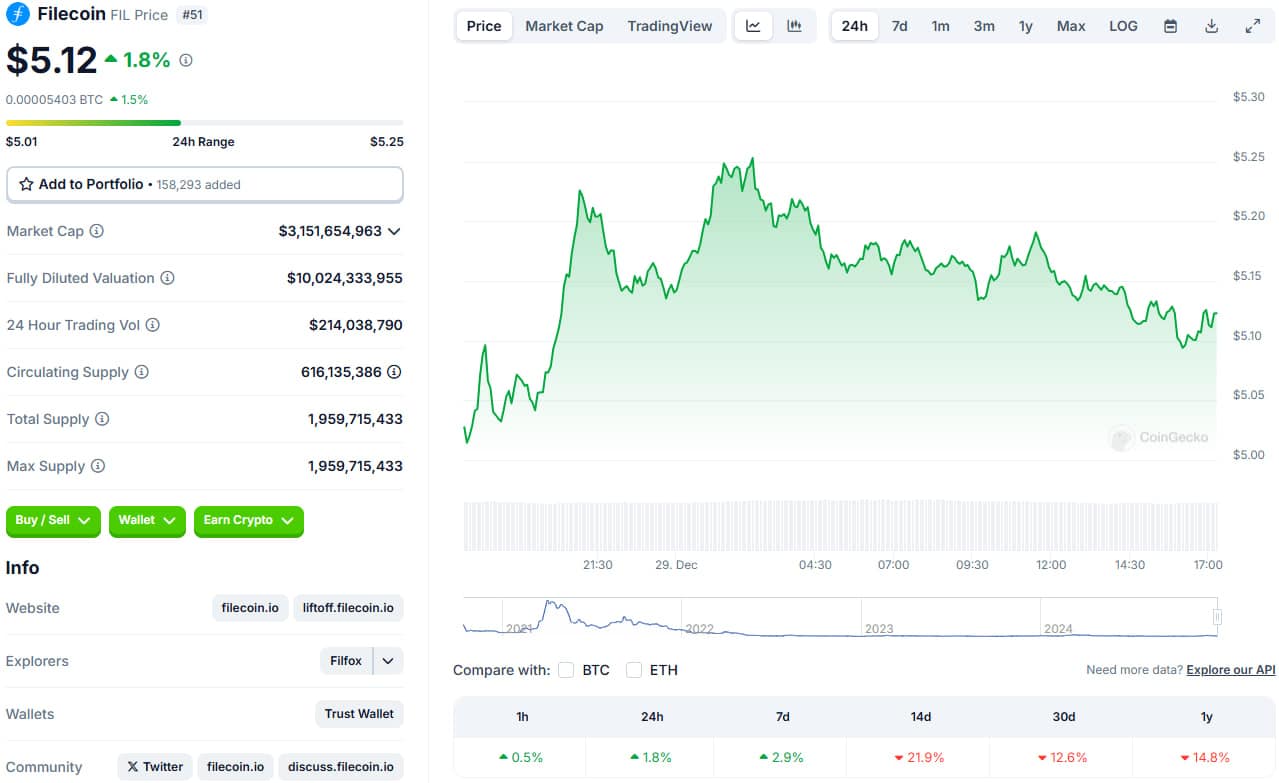The image size is (1279, 783).
Task: Select the Price tab
Action: 484,26
